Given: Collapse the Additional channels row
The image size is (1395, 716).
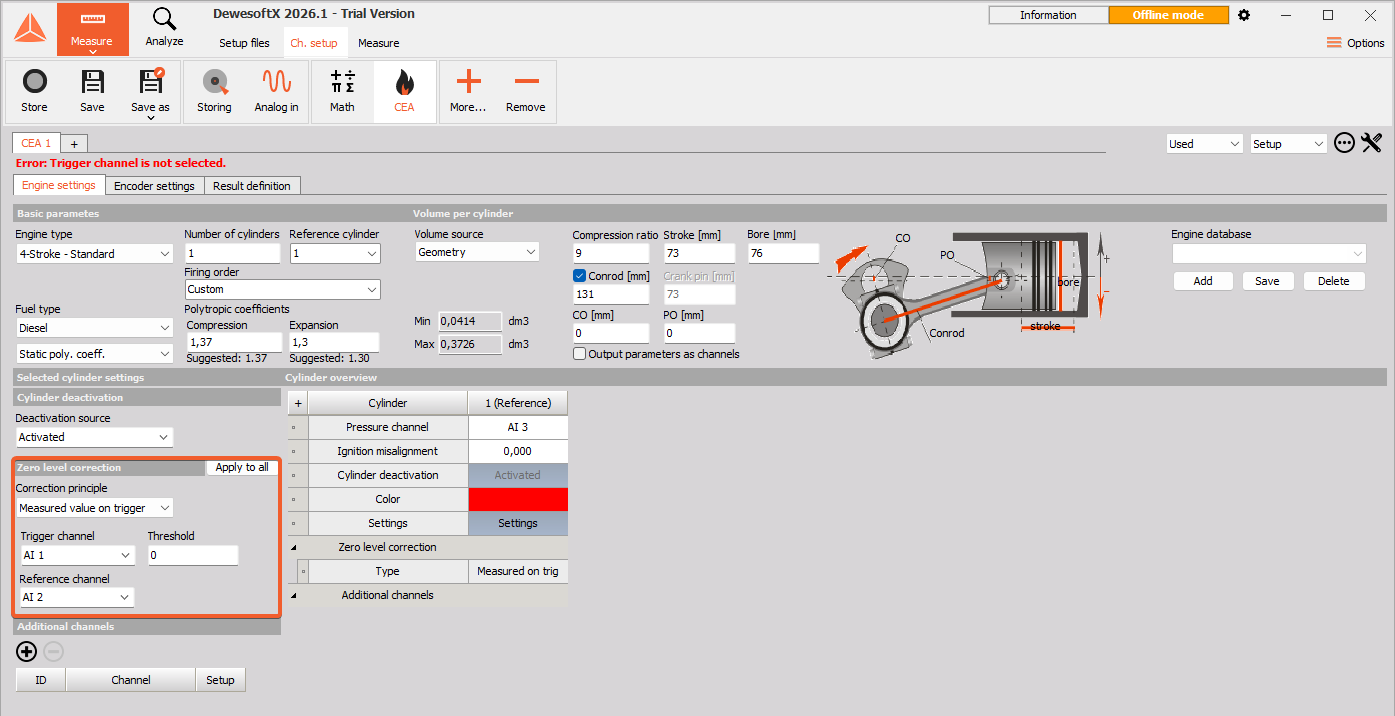Looking at the screenshot, I should coord(294,595).
